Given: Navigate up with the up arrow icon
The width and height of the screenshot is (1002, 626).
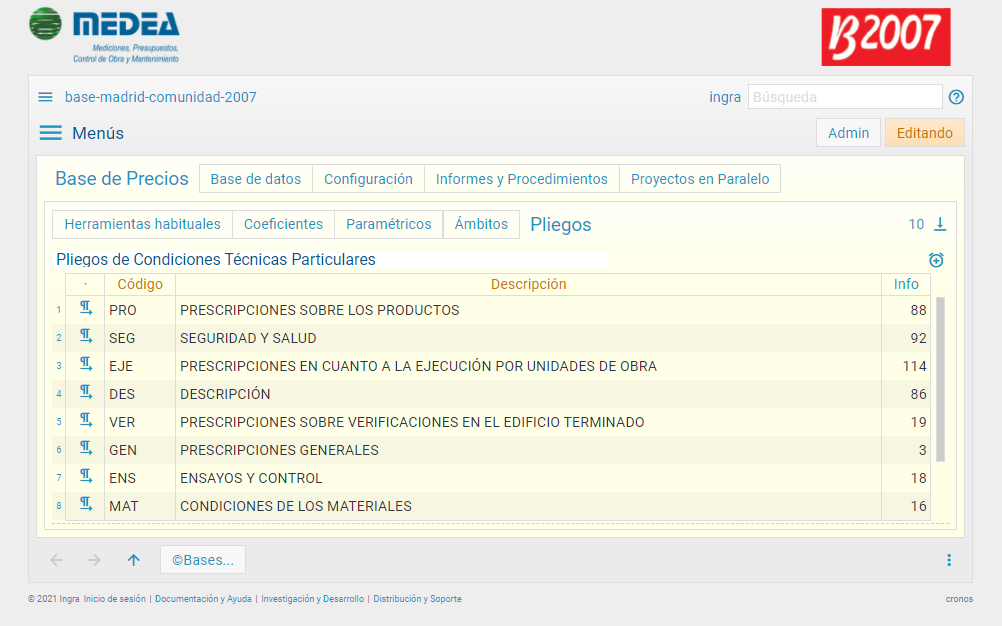Looking at the screenshot, I should pos(134,560).
